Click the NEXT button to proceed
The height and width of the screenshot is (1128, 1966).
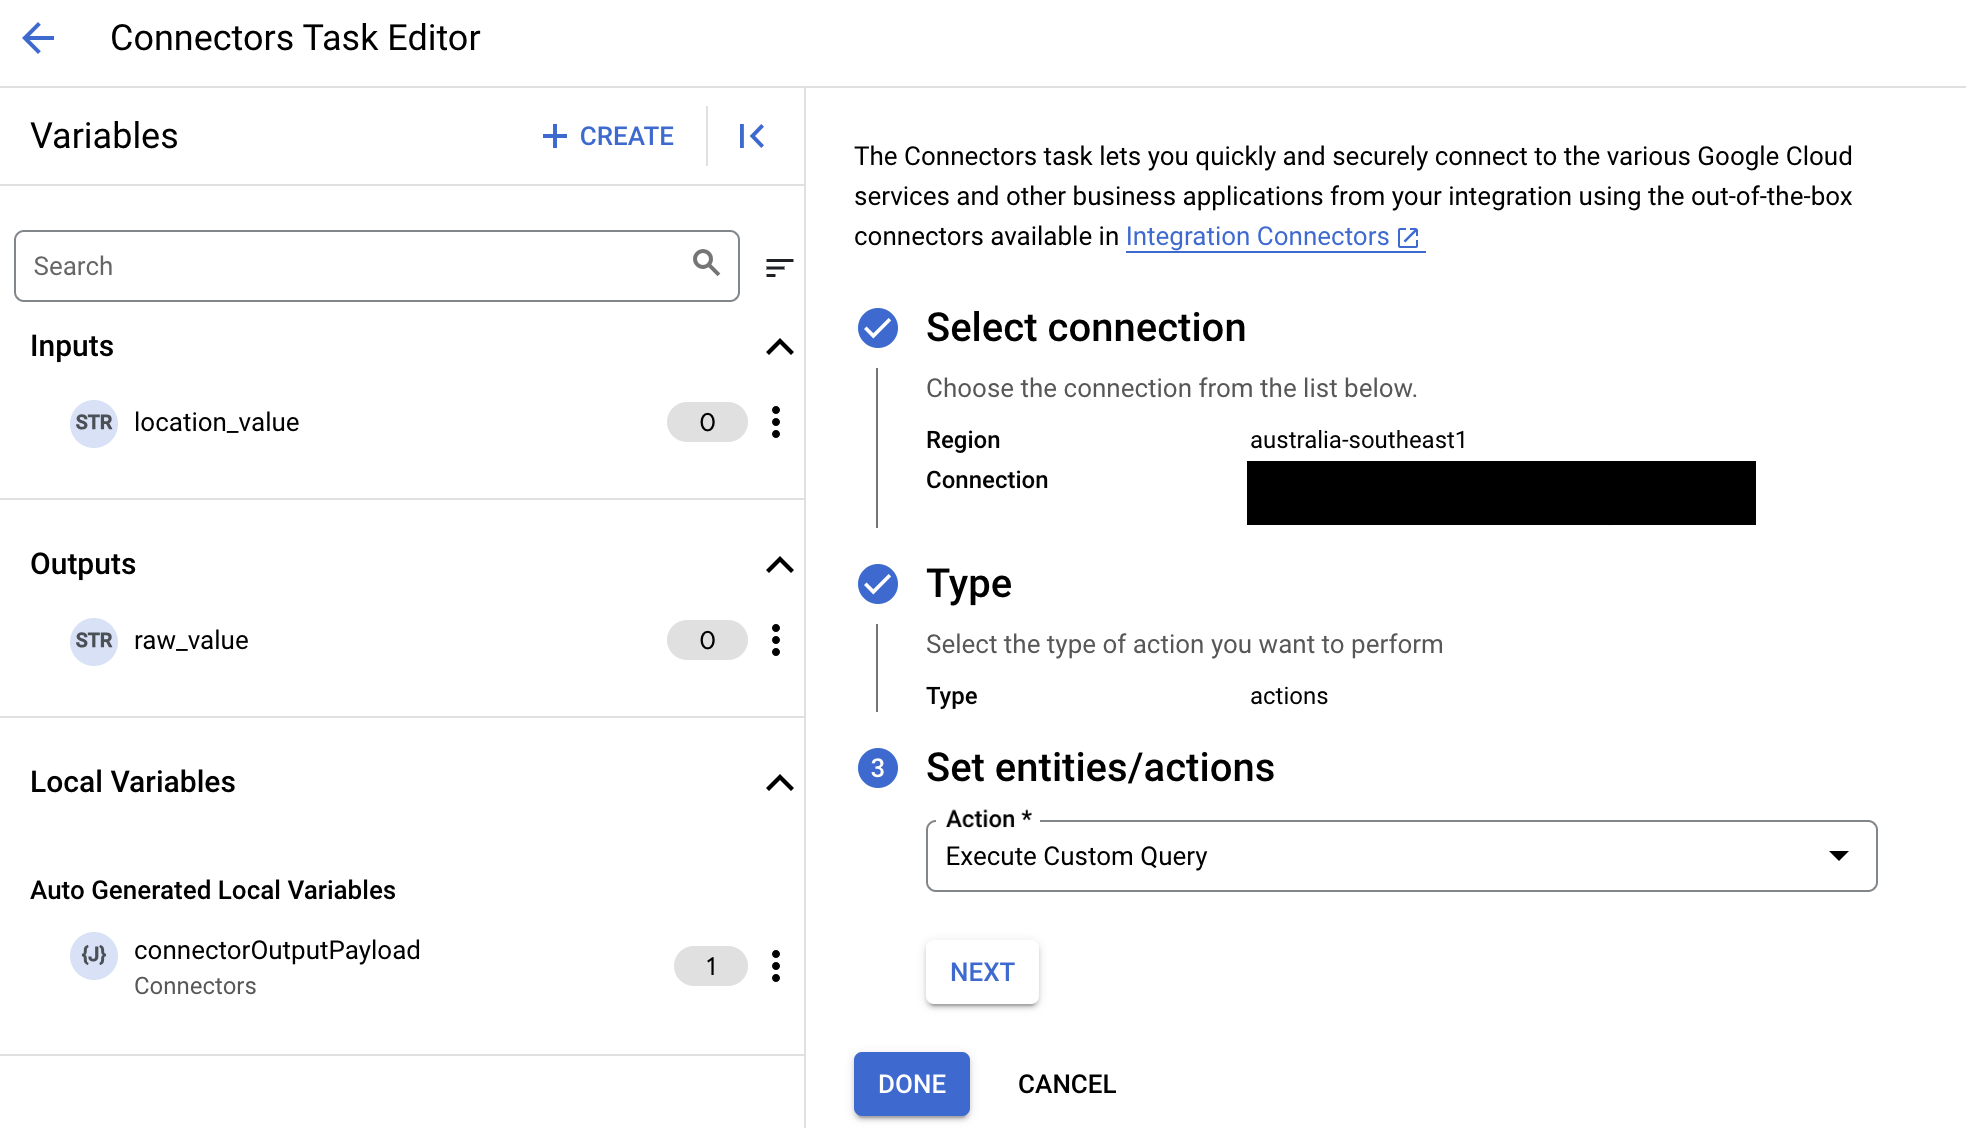[980, 971]
